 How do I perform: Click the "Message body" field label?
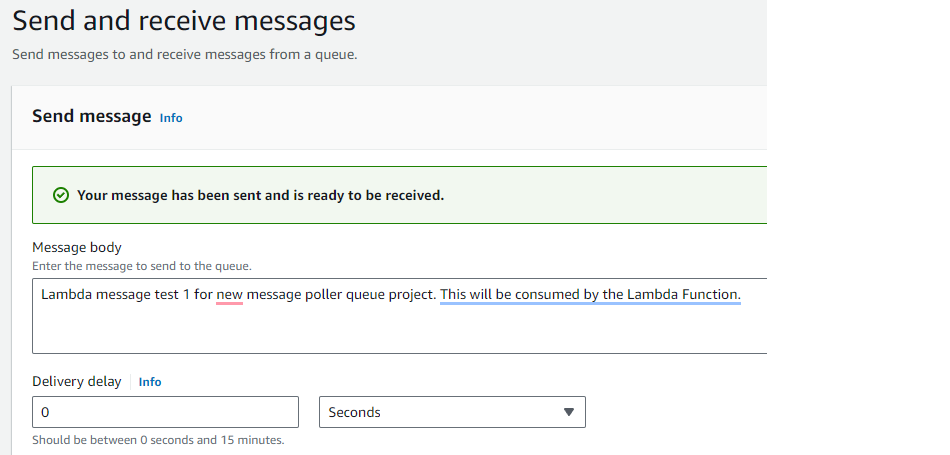[77, 247]
